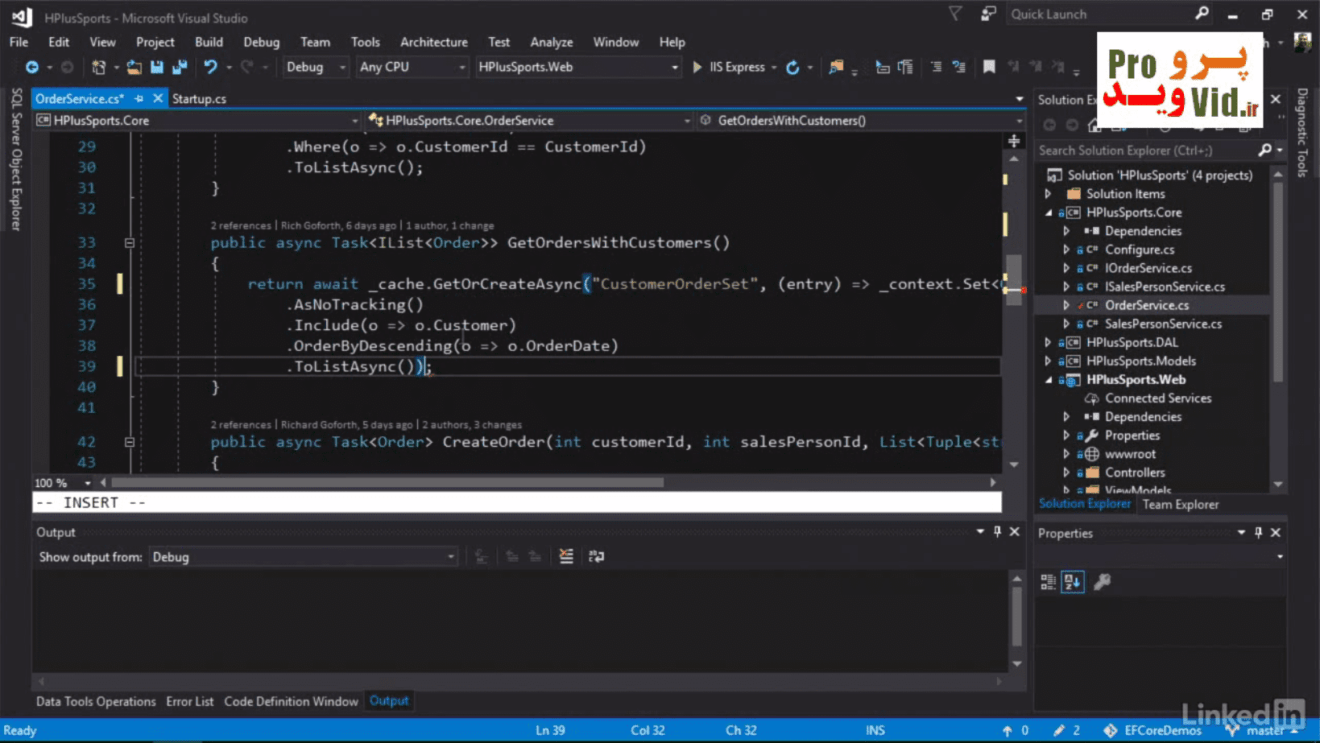Click the bookmark icon on the toolbar

989,66
